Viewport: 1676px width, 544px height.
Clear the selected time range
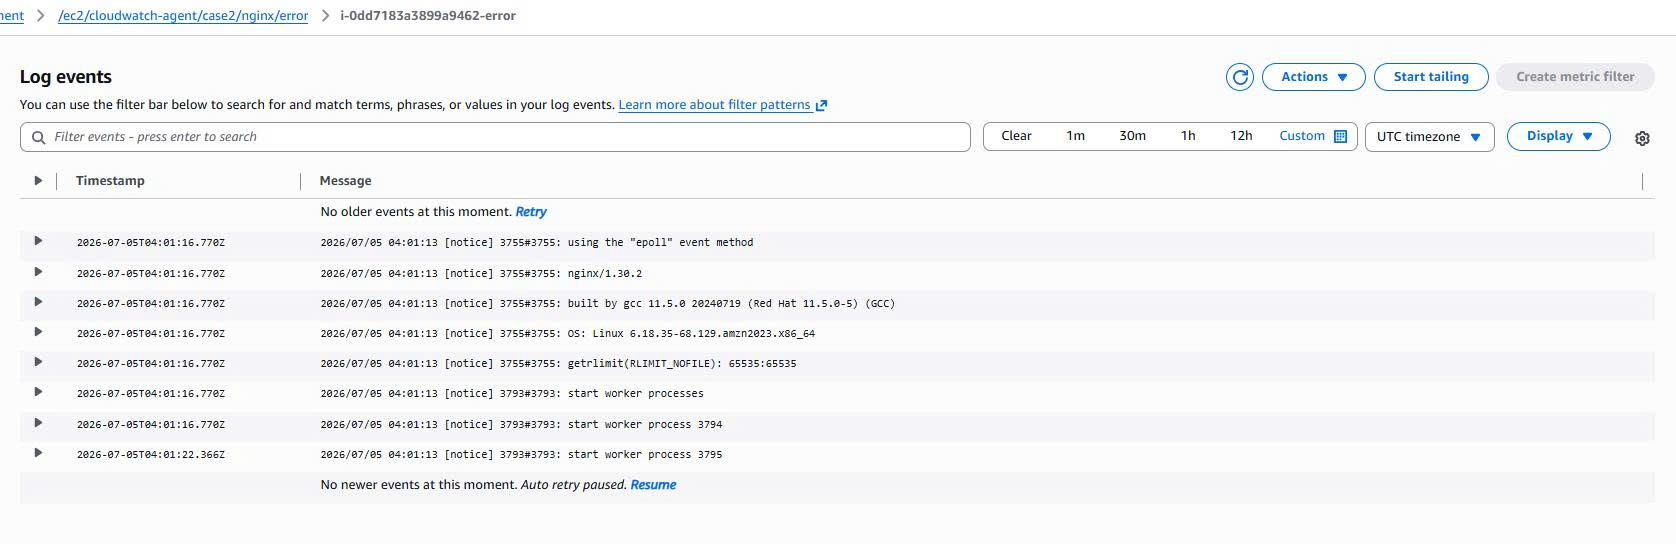(x=1016, y=136)
